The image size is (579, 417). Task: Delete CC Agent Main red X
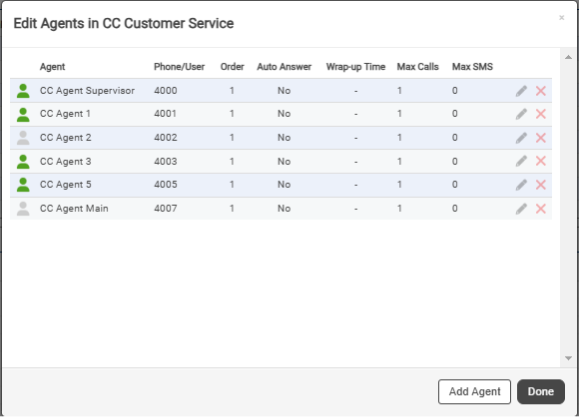541,209
